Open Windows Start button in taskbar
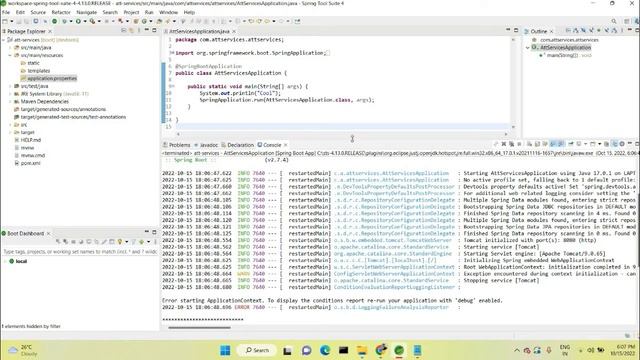 (x=225, y=350)
